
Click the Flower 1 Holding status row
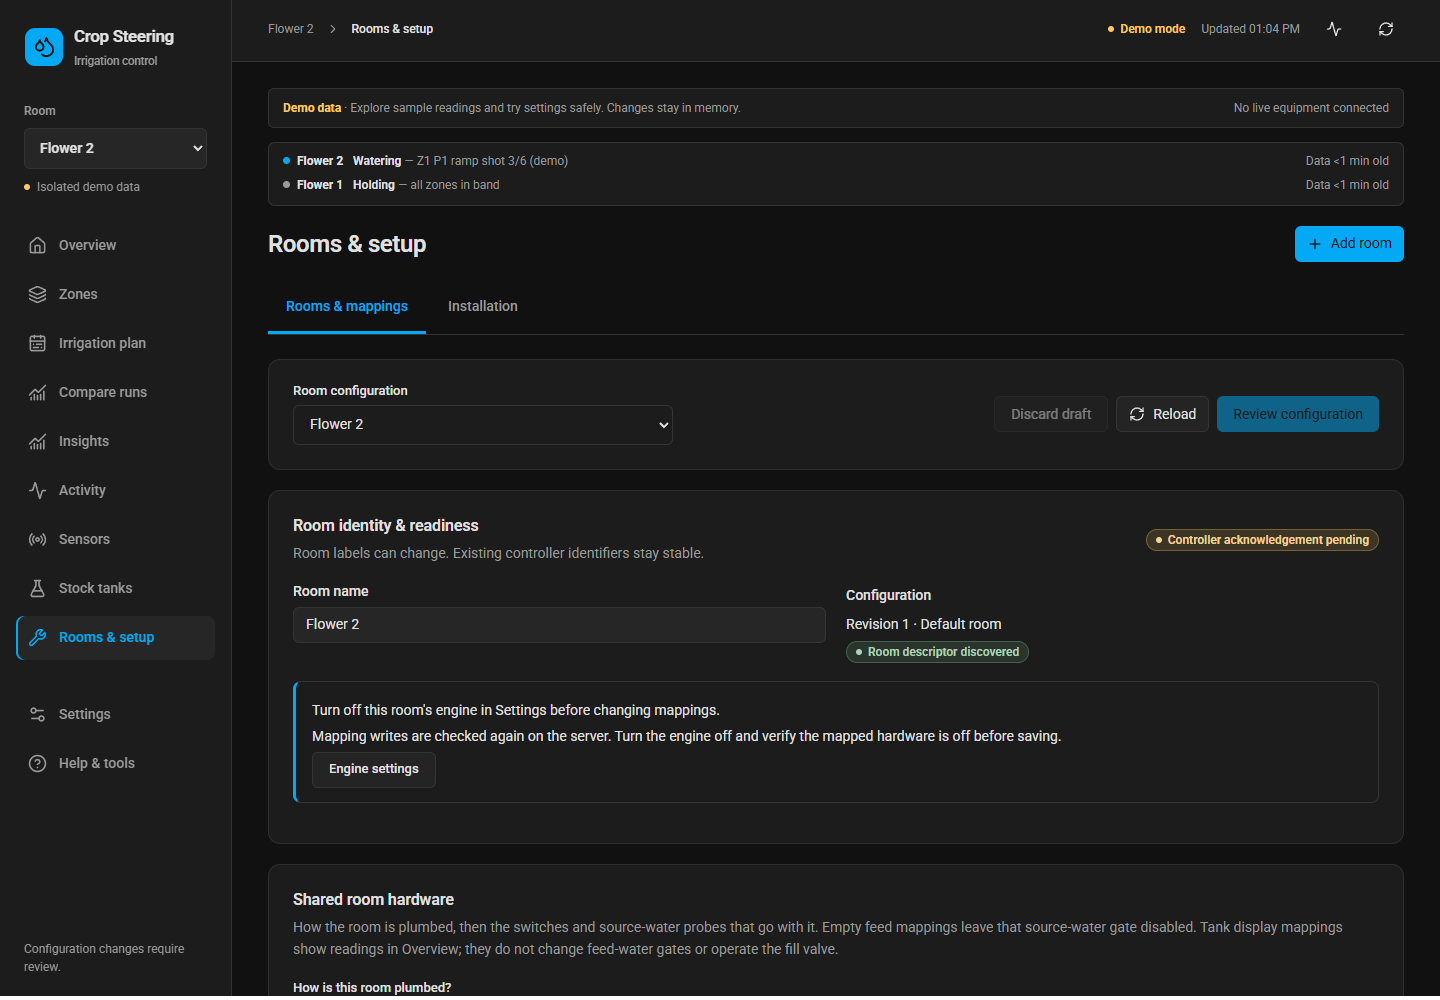click(x=836, y=185)
